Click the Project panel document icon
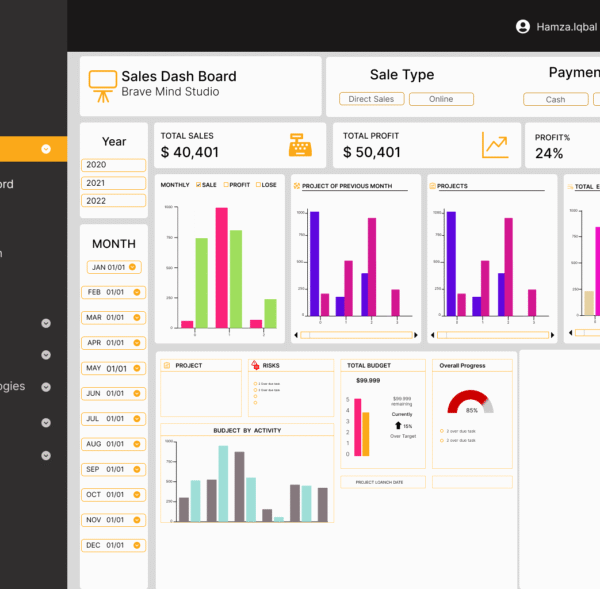The image size is (600, 589). pos(167,366)
